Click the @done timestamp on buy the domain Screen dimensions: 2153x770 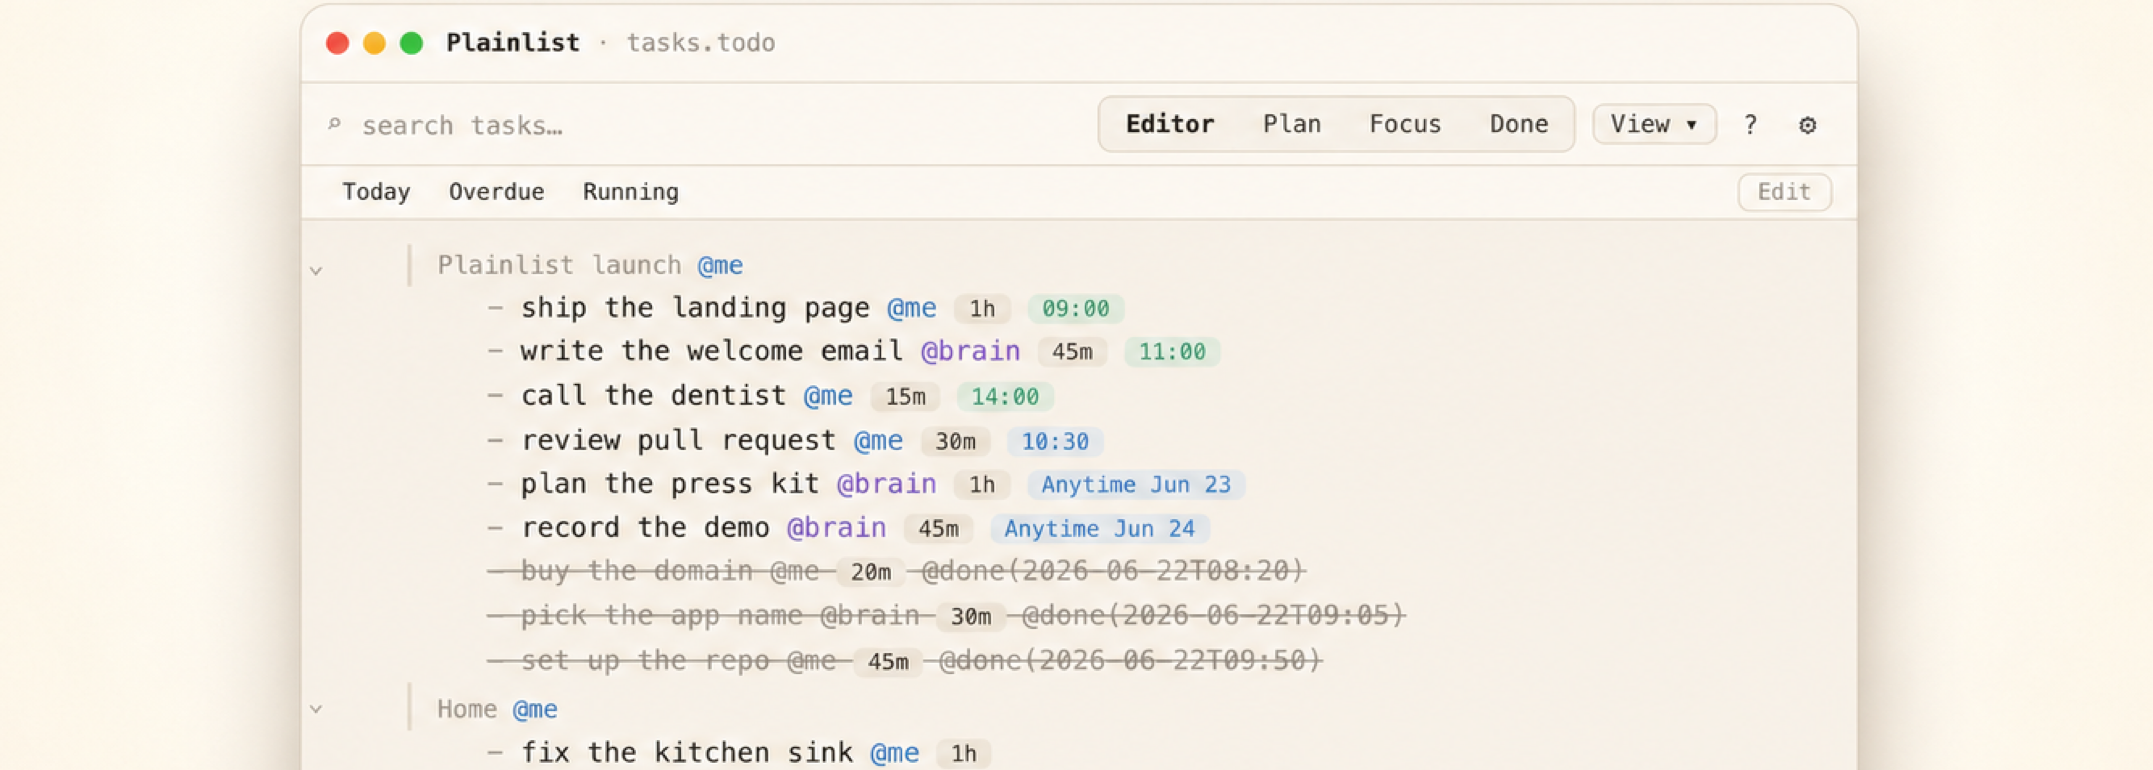click(x=1112, y=571)
